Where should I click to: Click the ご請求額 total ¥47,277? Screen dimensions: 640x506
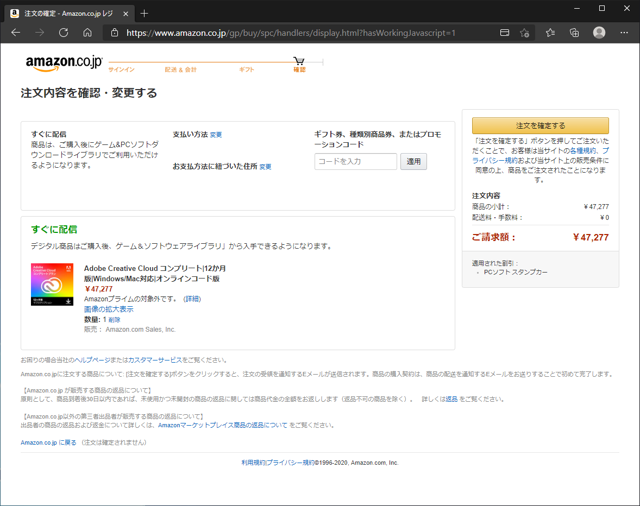pyautogui.click(x=590, y=237)
